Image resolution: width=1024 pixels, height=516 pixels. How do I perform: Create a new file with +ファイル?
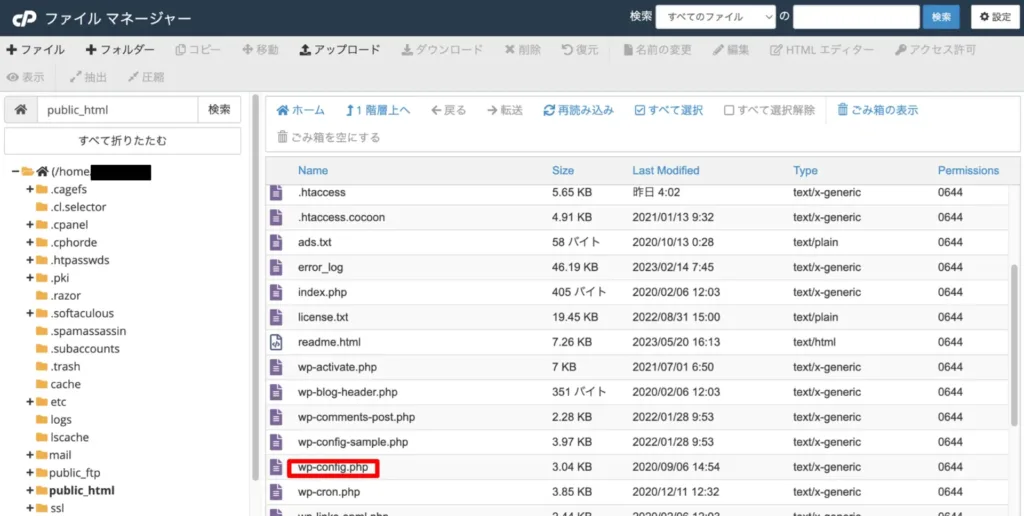tap(35, 50)
